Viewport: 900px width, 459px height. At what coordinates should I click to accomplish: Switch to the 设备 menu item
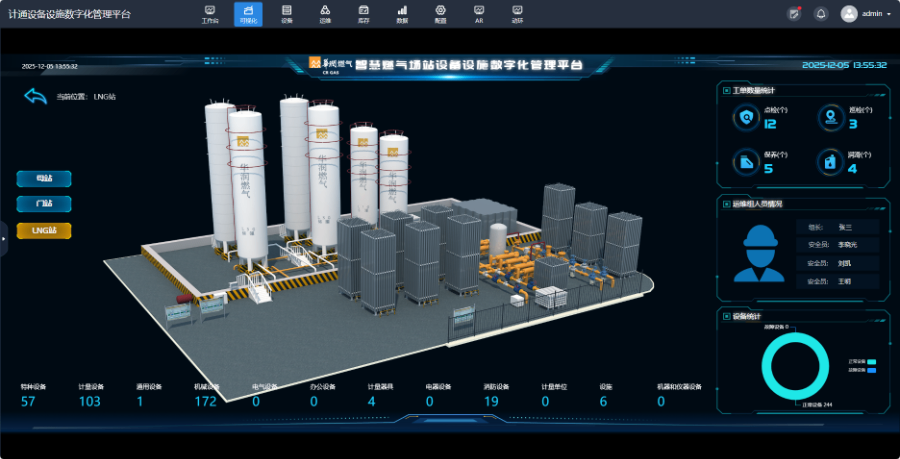(287, 14)
